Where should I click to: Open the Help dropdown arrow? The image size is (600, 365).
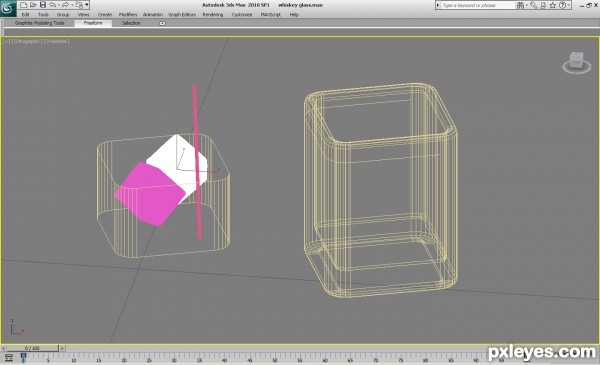[x=569, y=5]
